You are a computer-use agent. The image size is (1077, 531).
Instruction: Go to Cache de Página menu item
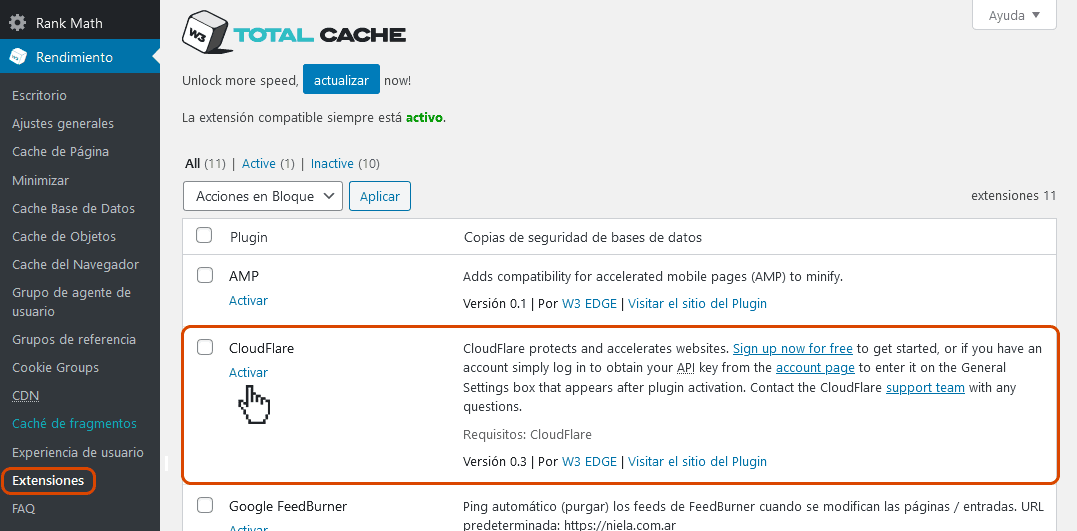[60, 152]
